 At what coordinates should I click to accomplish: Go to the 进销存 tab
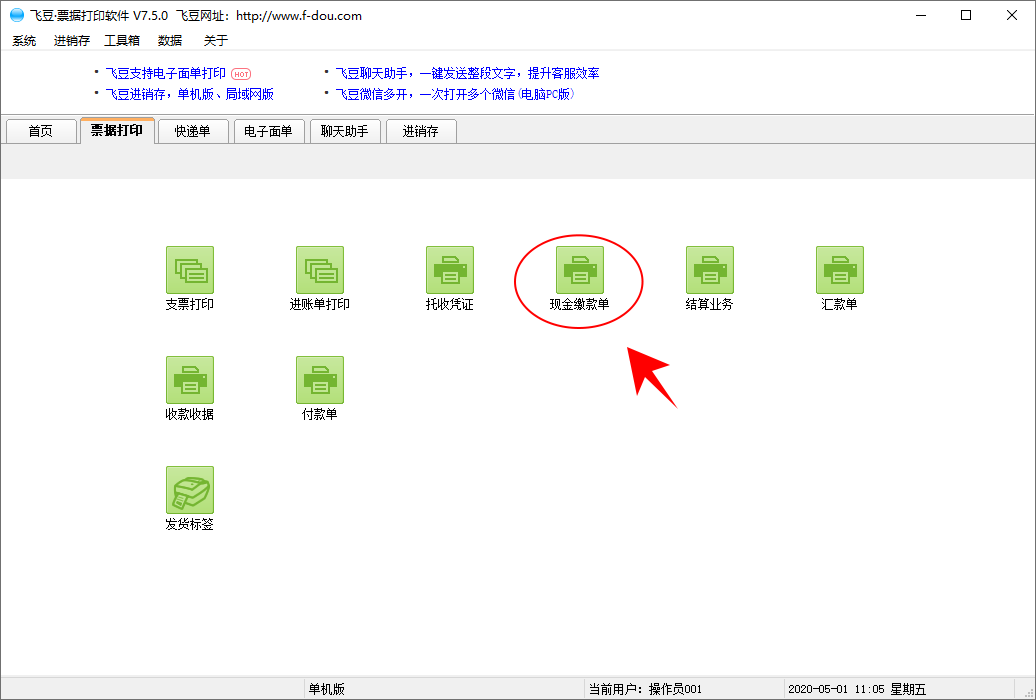[x=420, y=131]
